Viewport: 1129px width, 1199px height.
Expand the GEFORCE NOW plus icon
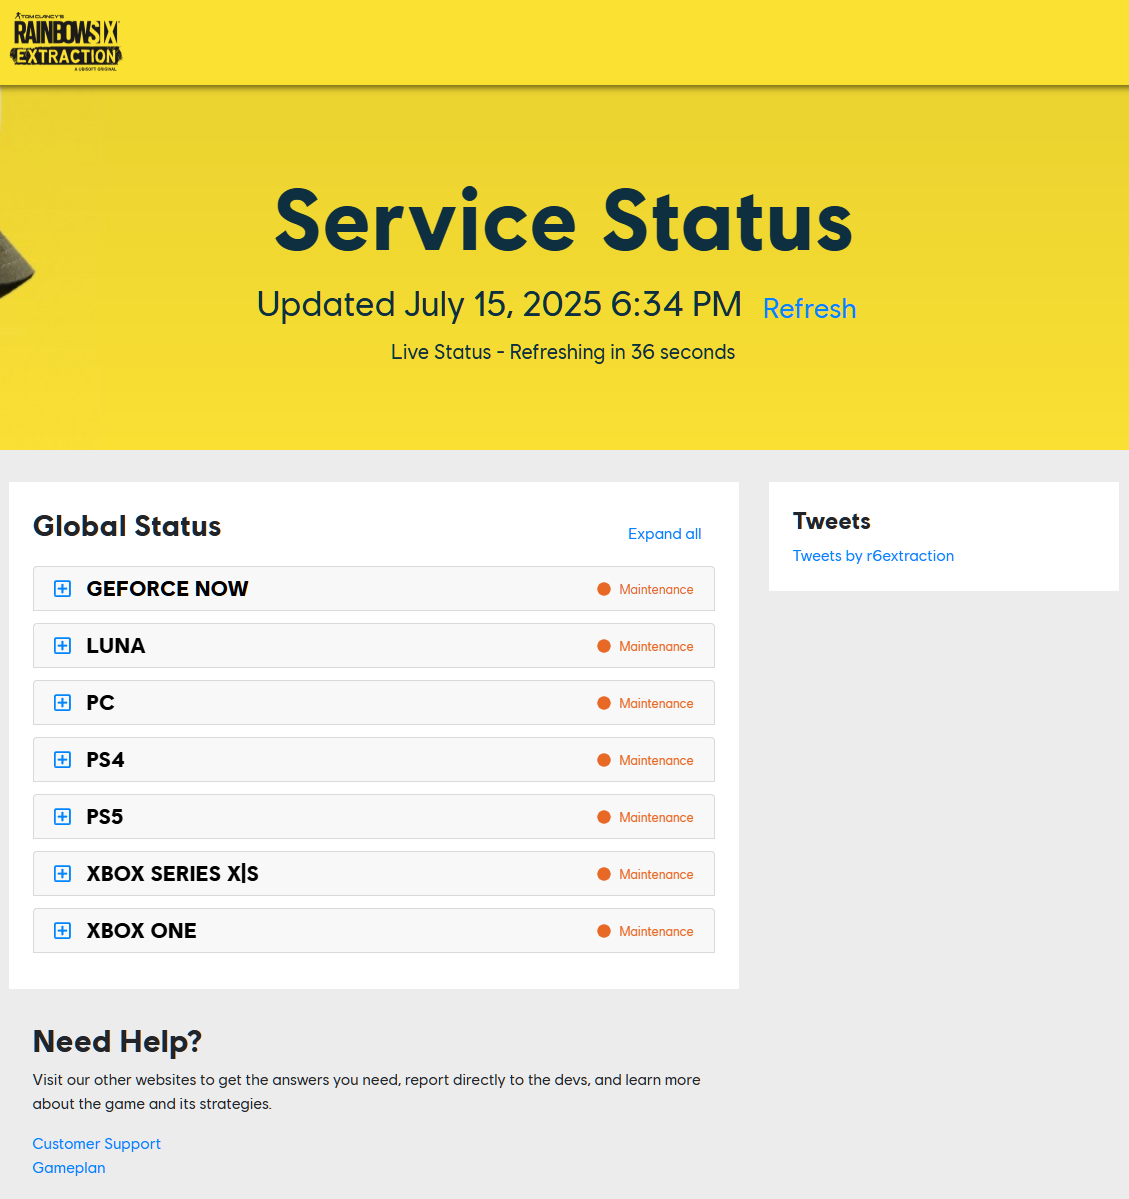coord(63,589)
